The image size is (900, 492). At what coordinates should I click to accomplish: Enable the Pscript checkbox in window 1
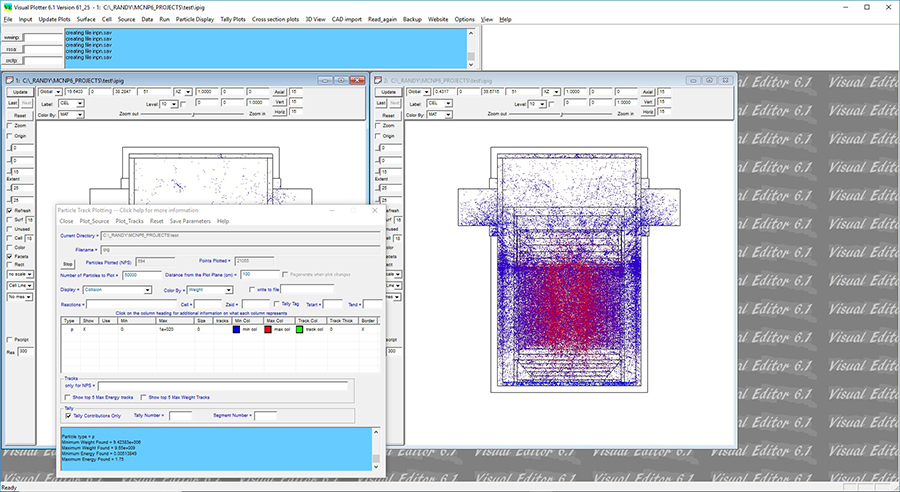(x=9, y=340)
